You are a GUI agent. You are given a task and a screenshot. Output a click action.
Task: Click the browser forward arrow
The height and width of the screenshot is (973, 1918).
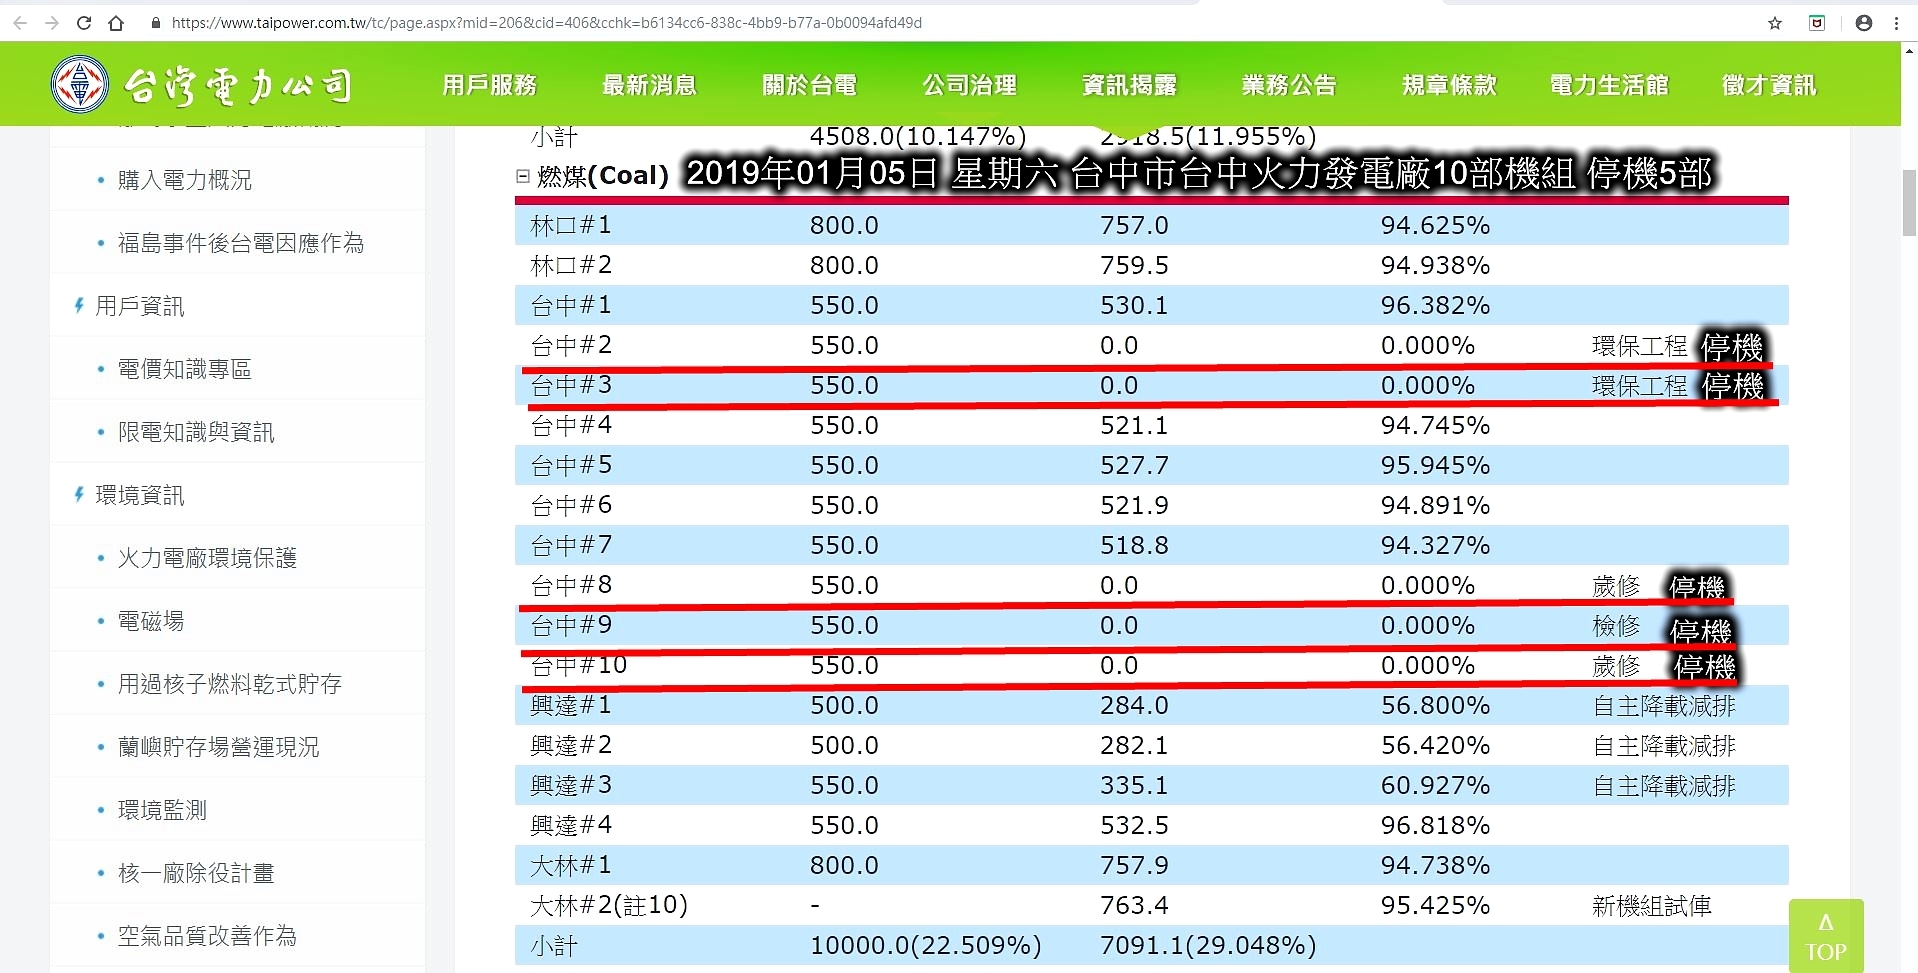(52, 23)
